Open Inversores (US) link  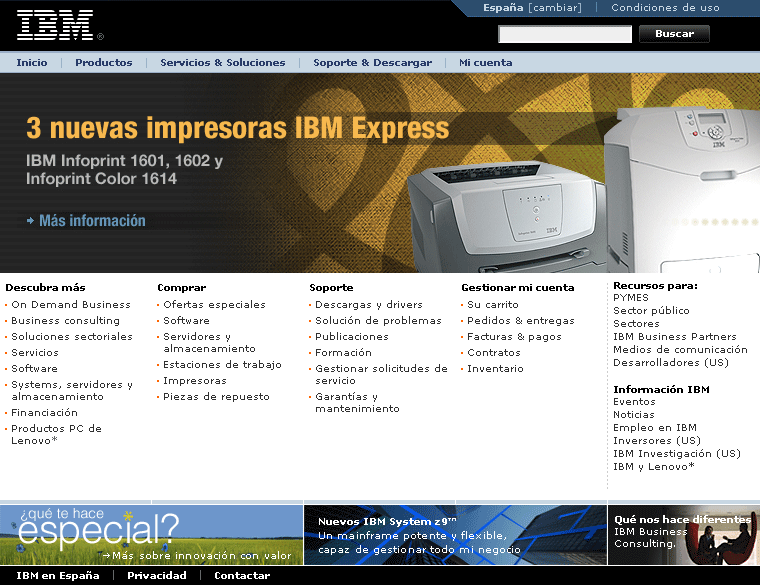(x=657, y=441)
